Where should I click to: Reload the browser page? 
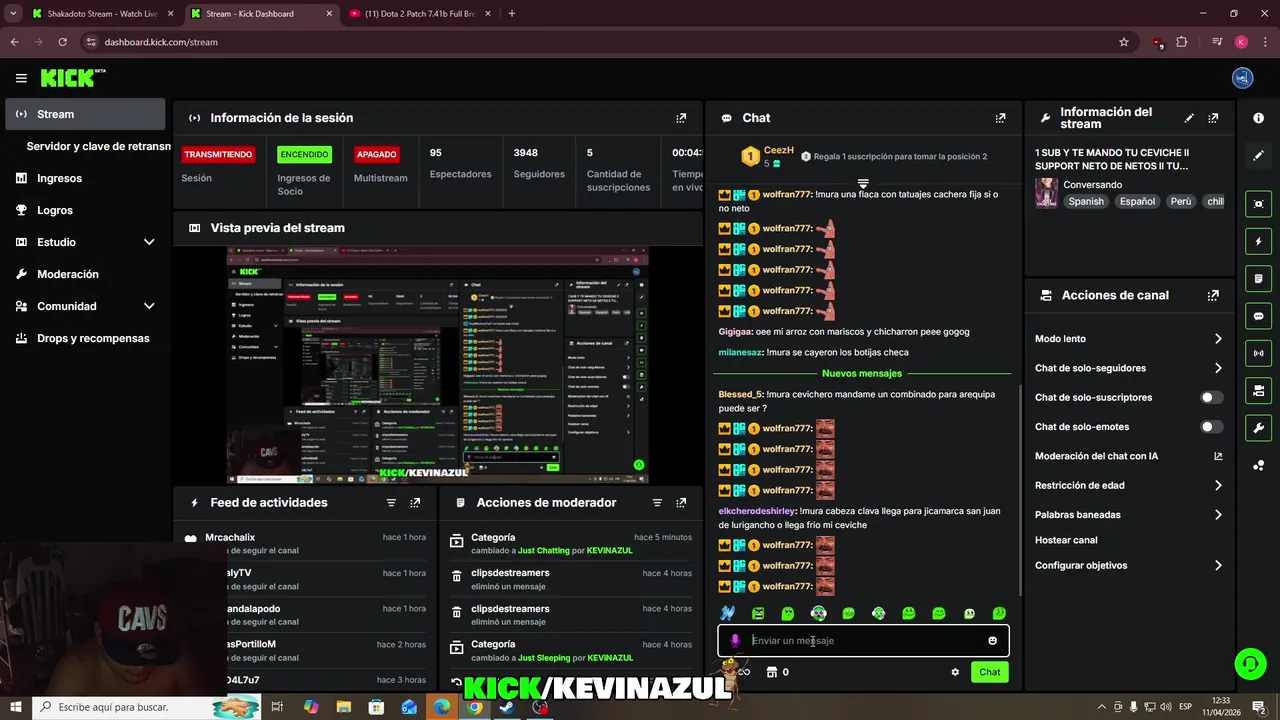tap(62, 42)
